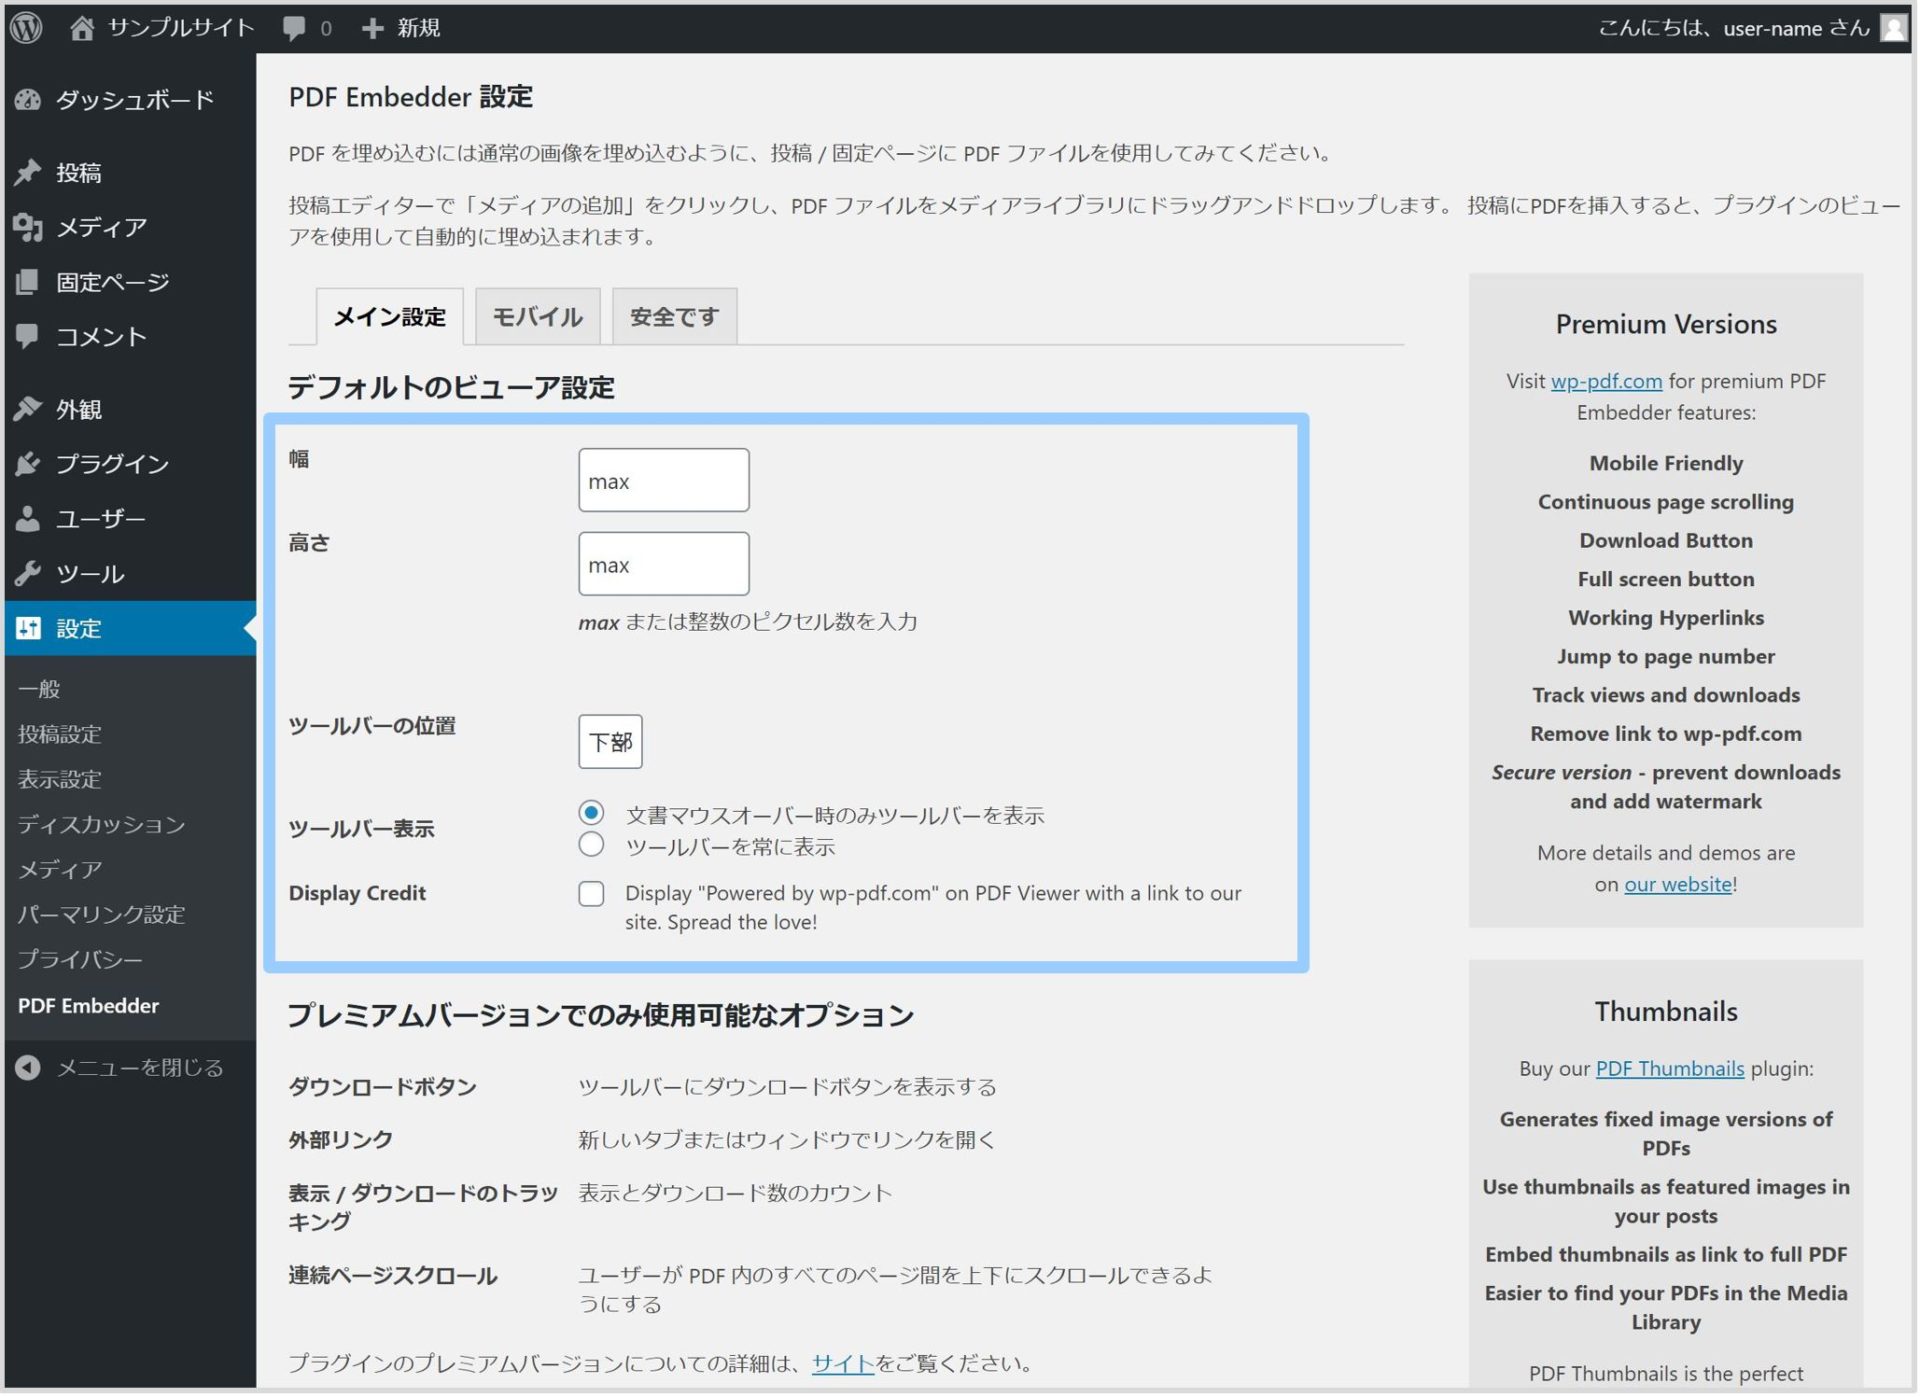Open the PDF Thumbnails plugin link
The image size is (1920, 1397).
(x=1668, y=1068)
